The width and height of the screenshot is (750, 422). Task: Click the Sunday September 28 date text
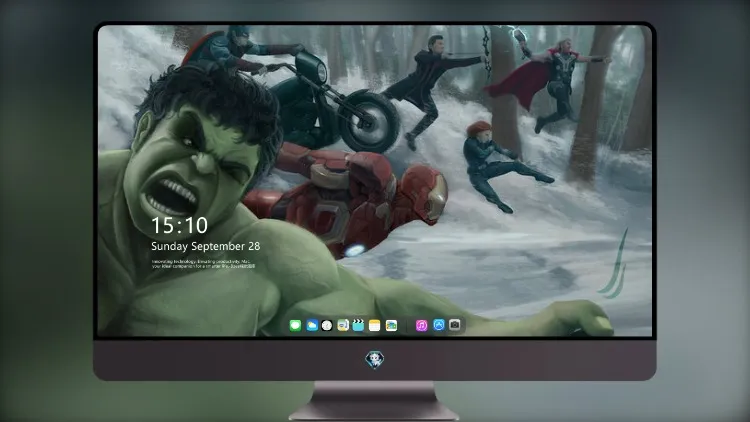pos(206,246)
